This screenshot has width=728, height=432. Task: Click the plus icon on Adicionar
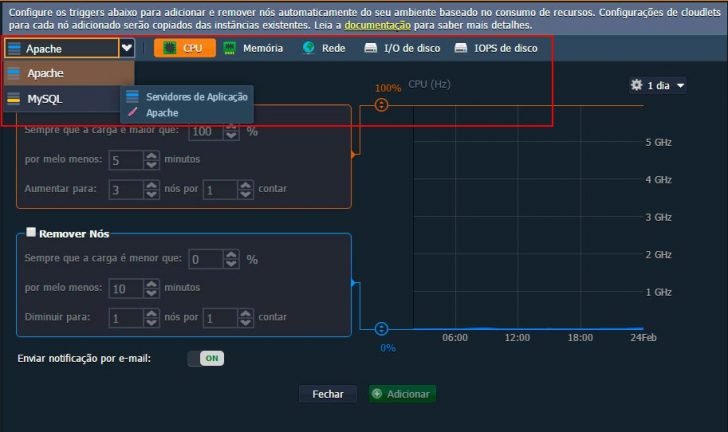click(x=377, y=393)
